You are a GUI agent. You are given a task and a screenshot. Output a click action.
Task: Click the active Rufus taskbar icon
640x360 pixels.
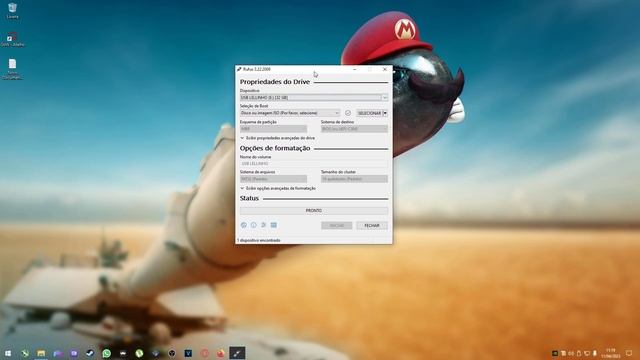coord(237,353)
